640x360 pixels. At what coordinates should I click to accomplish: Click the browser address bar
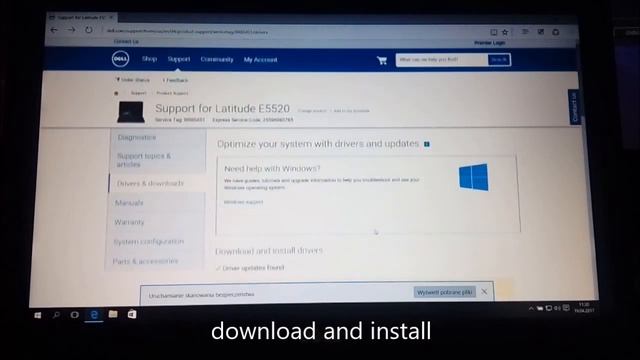pos(294,32)
